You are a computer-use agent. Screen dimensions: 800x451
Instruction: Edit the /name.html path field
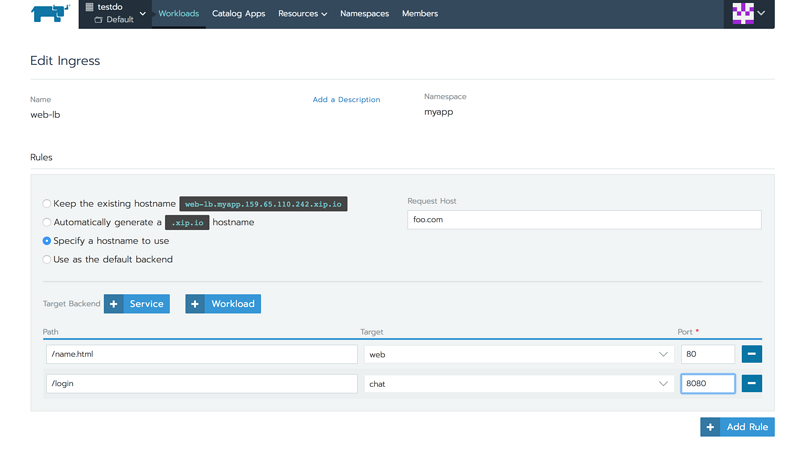(x=202, y=354)
